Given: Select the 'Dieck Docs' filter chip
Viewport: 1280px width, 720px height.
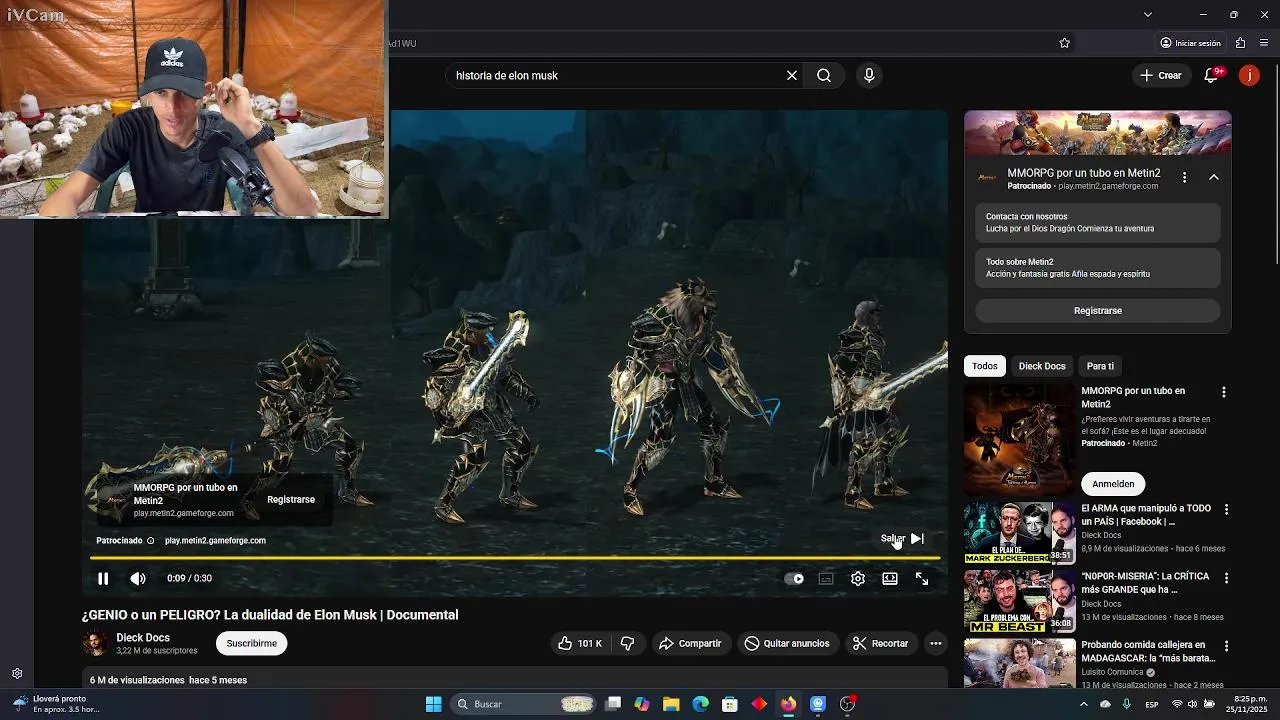Looking at the screenshot, I should coord(1042,366).
